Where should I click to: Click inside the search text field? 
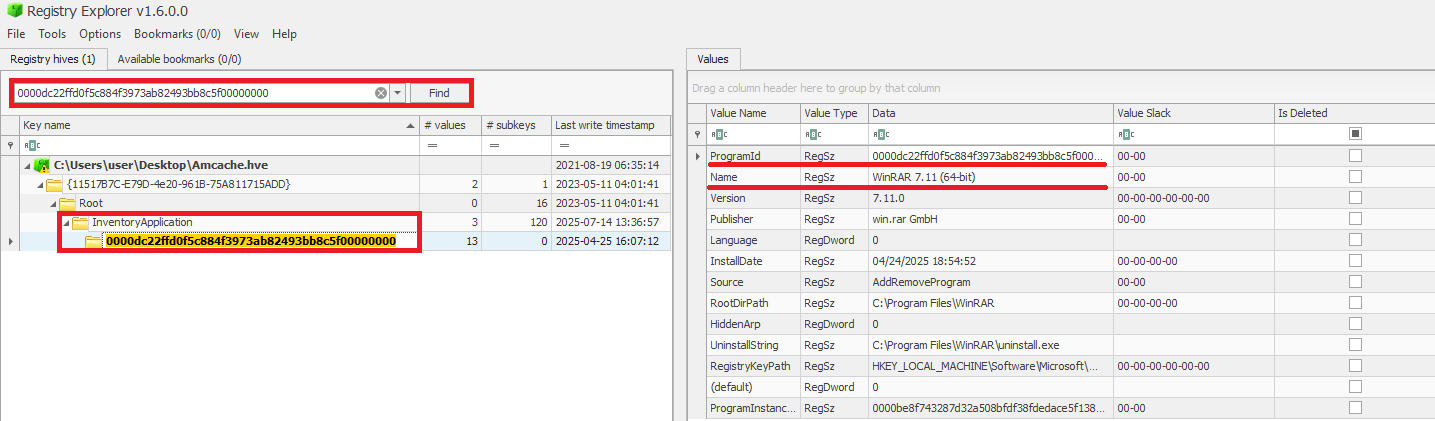coord(190,93)
